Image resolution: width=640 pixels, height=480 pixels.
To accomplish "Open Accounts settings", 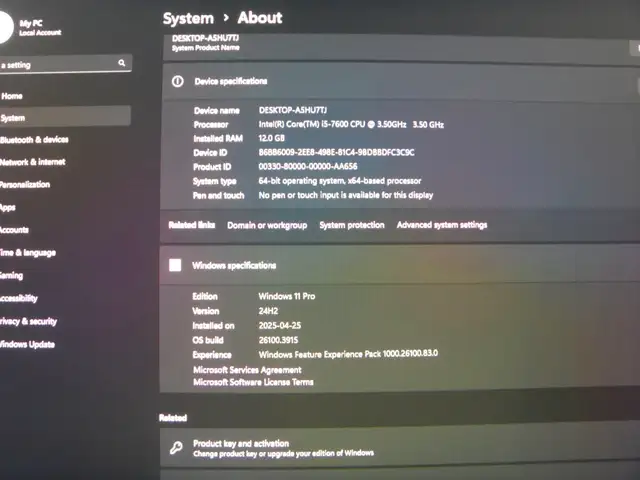I will pyautogui.click(x=14, y=230).
